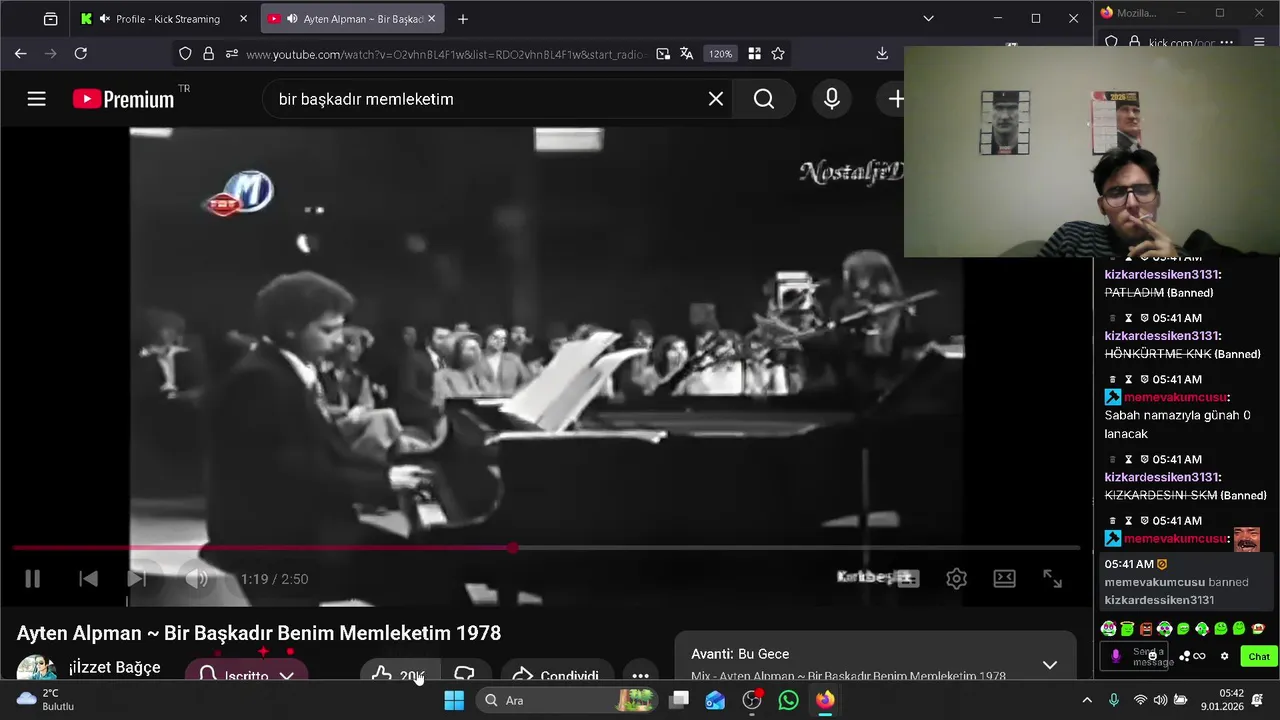The image size is (1280, 720).
Task: View site security padlock info
Action: pos(208,54)
